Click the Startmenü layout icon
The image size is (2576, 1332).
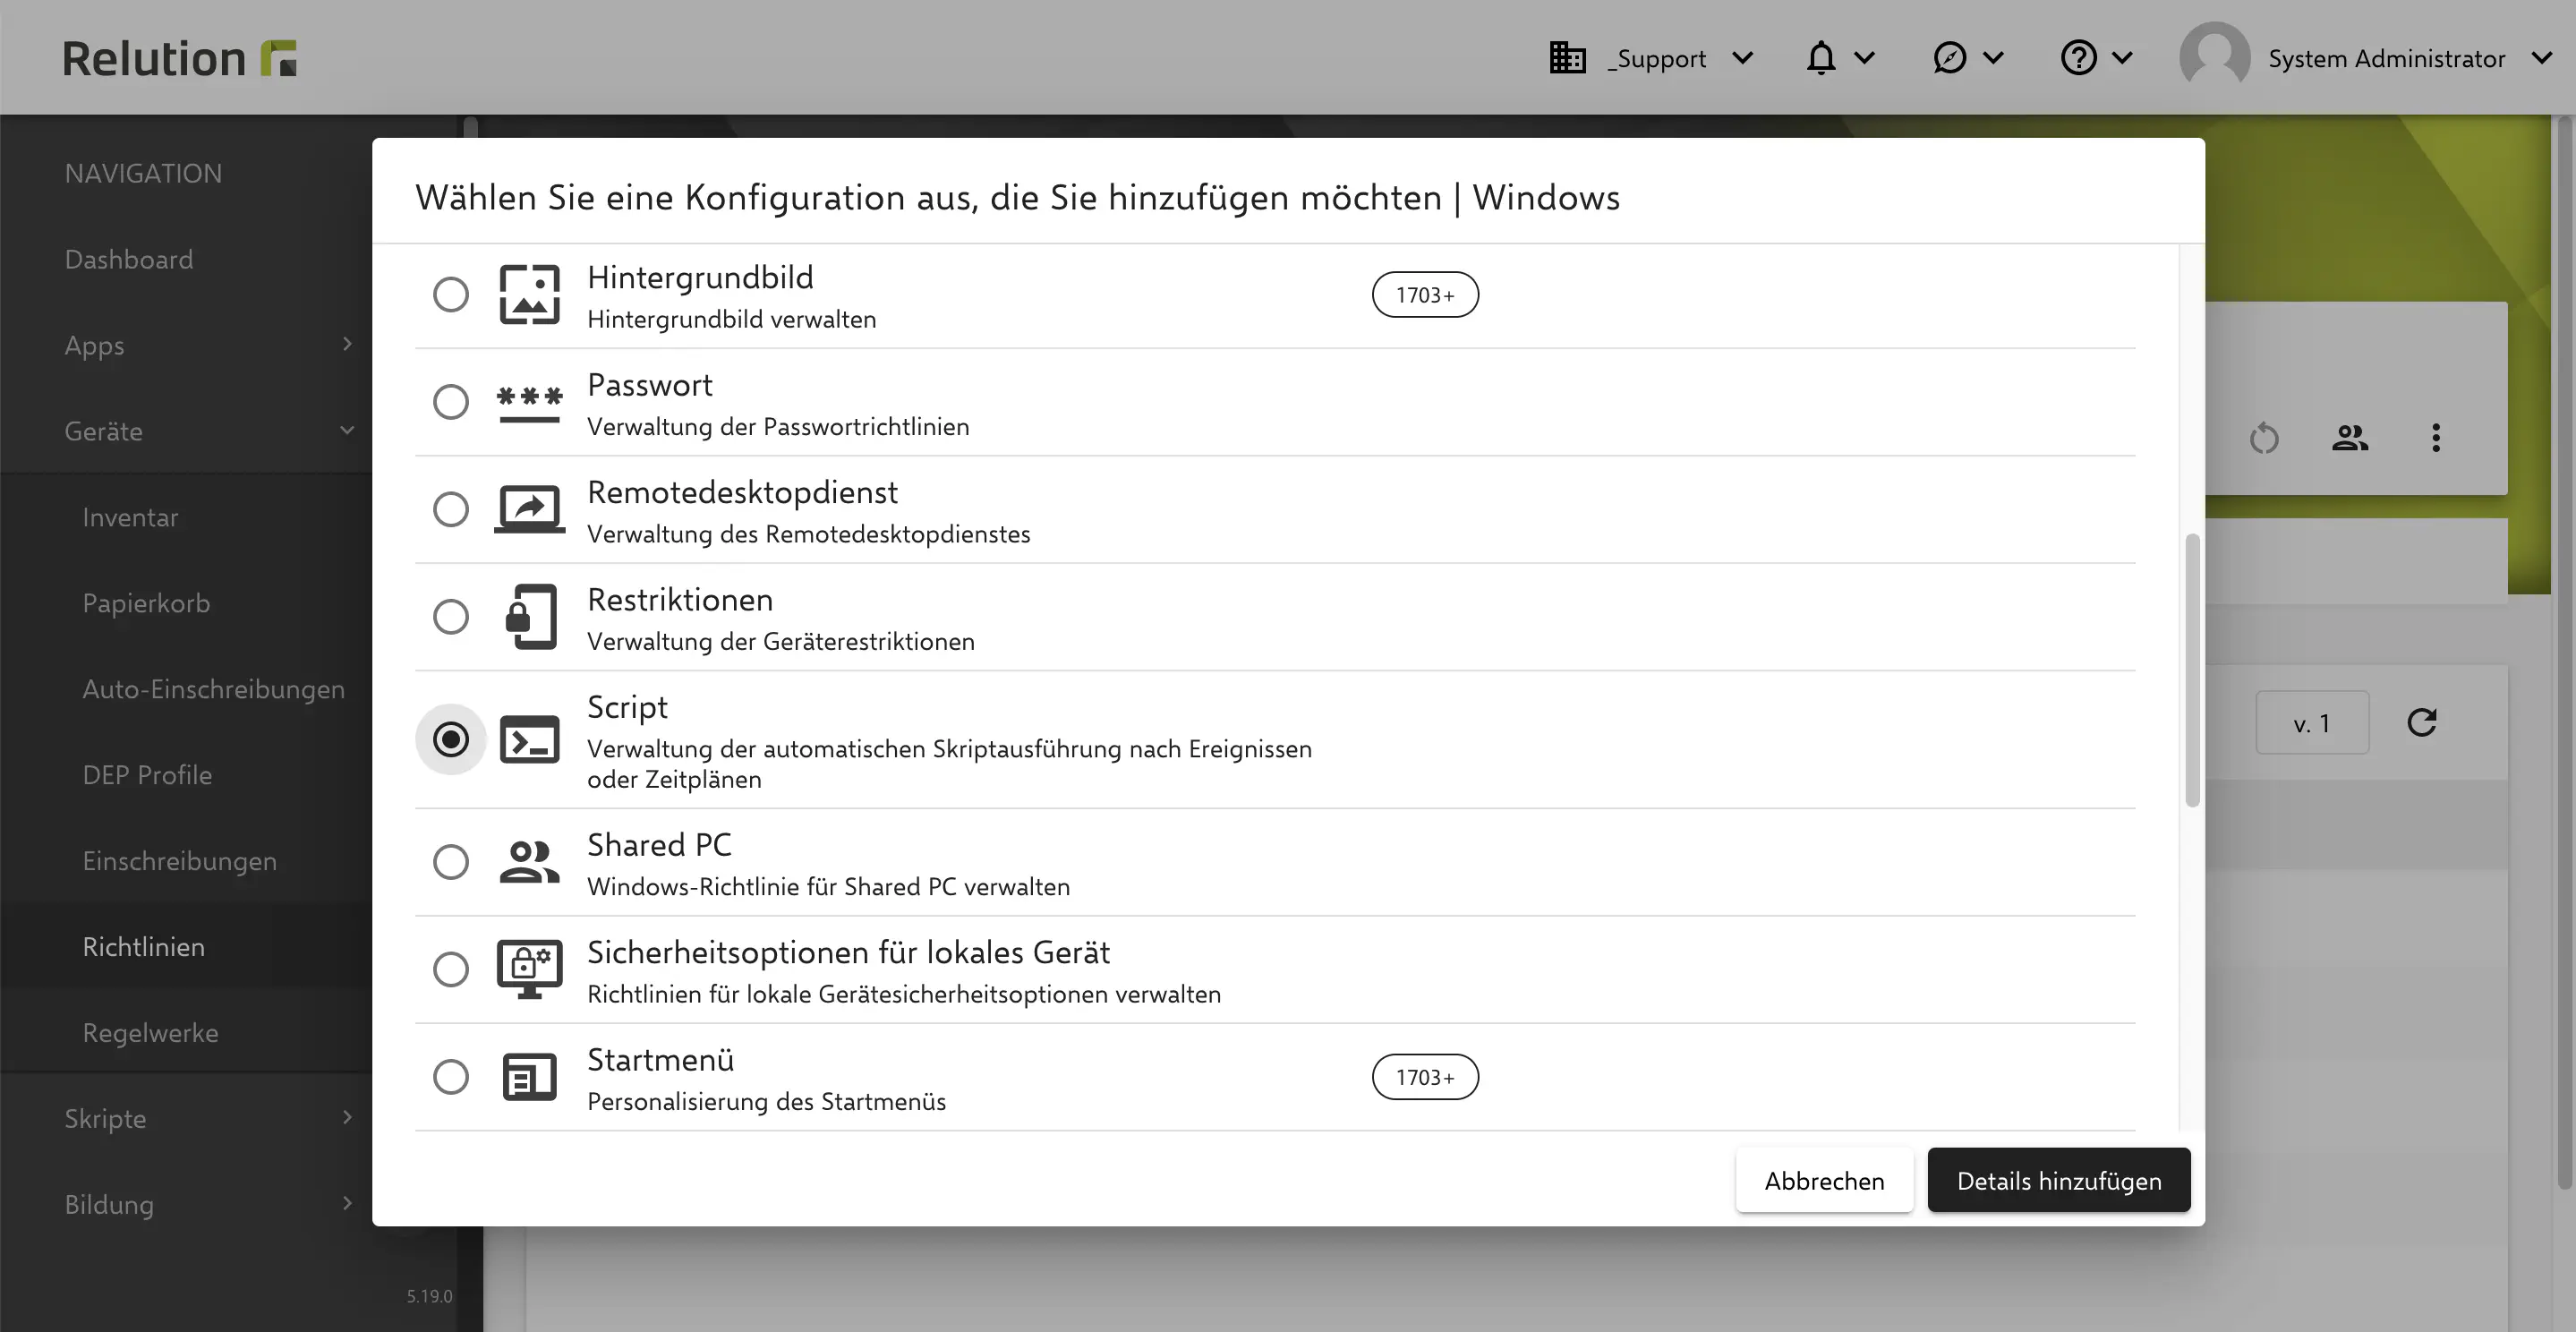[529, 1077]
